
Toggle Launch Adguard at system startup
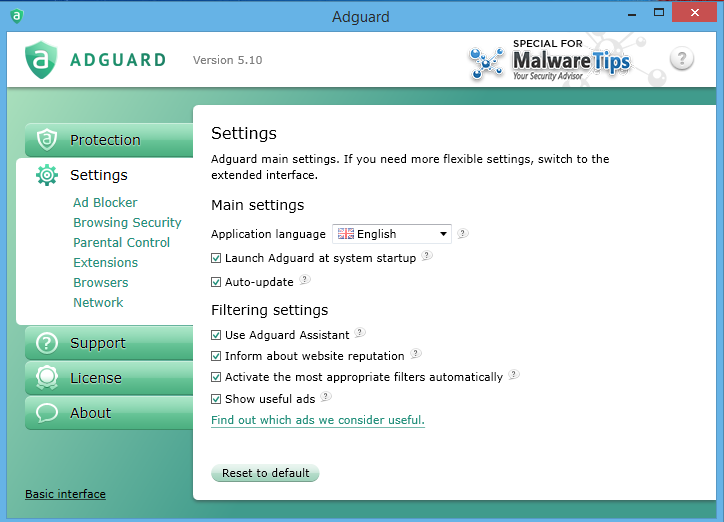tap(216, 258)
